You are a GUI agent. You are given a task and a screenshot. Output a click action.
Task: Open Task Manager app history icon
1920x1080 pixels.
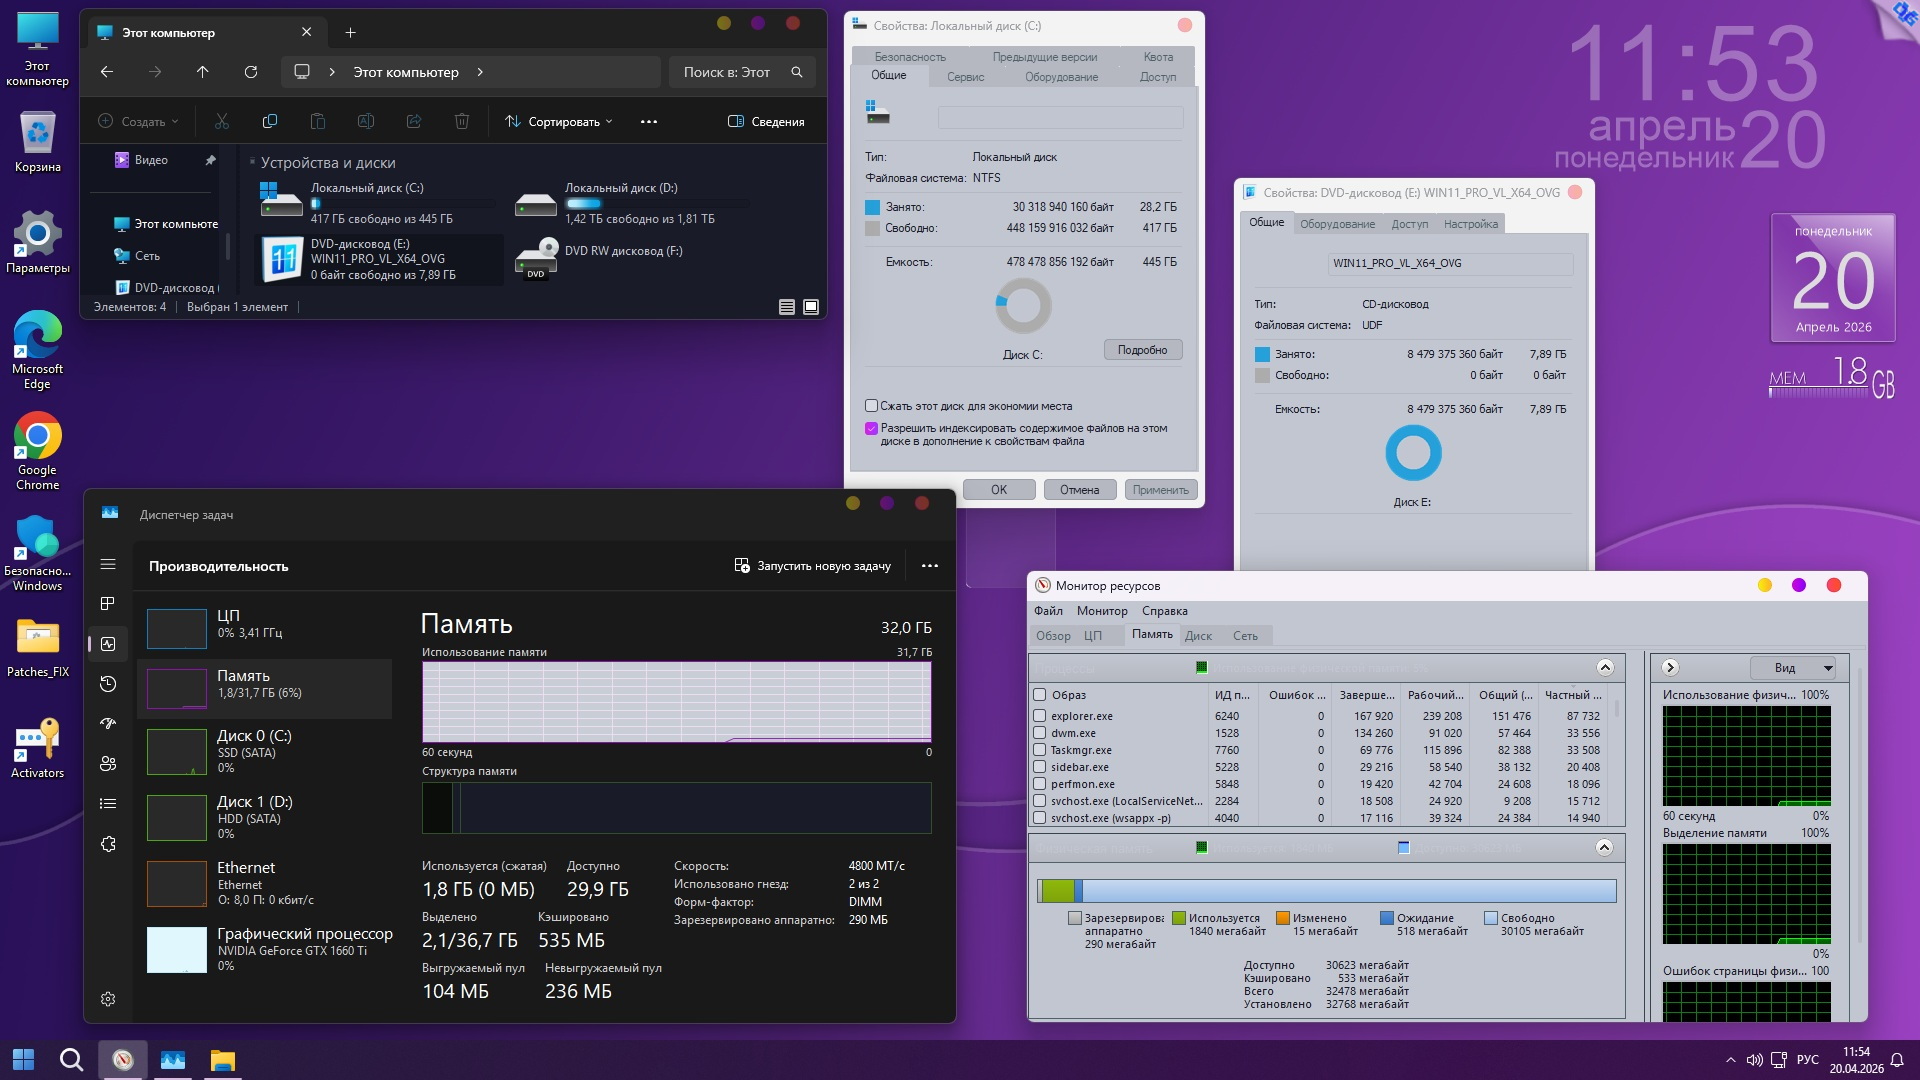[108, 684]
